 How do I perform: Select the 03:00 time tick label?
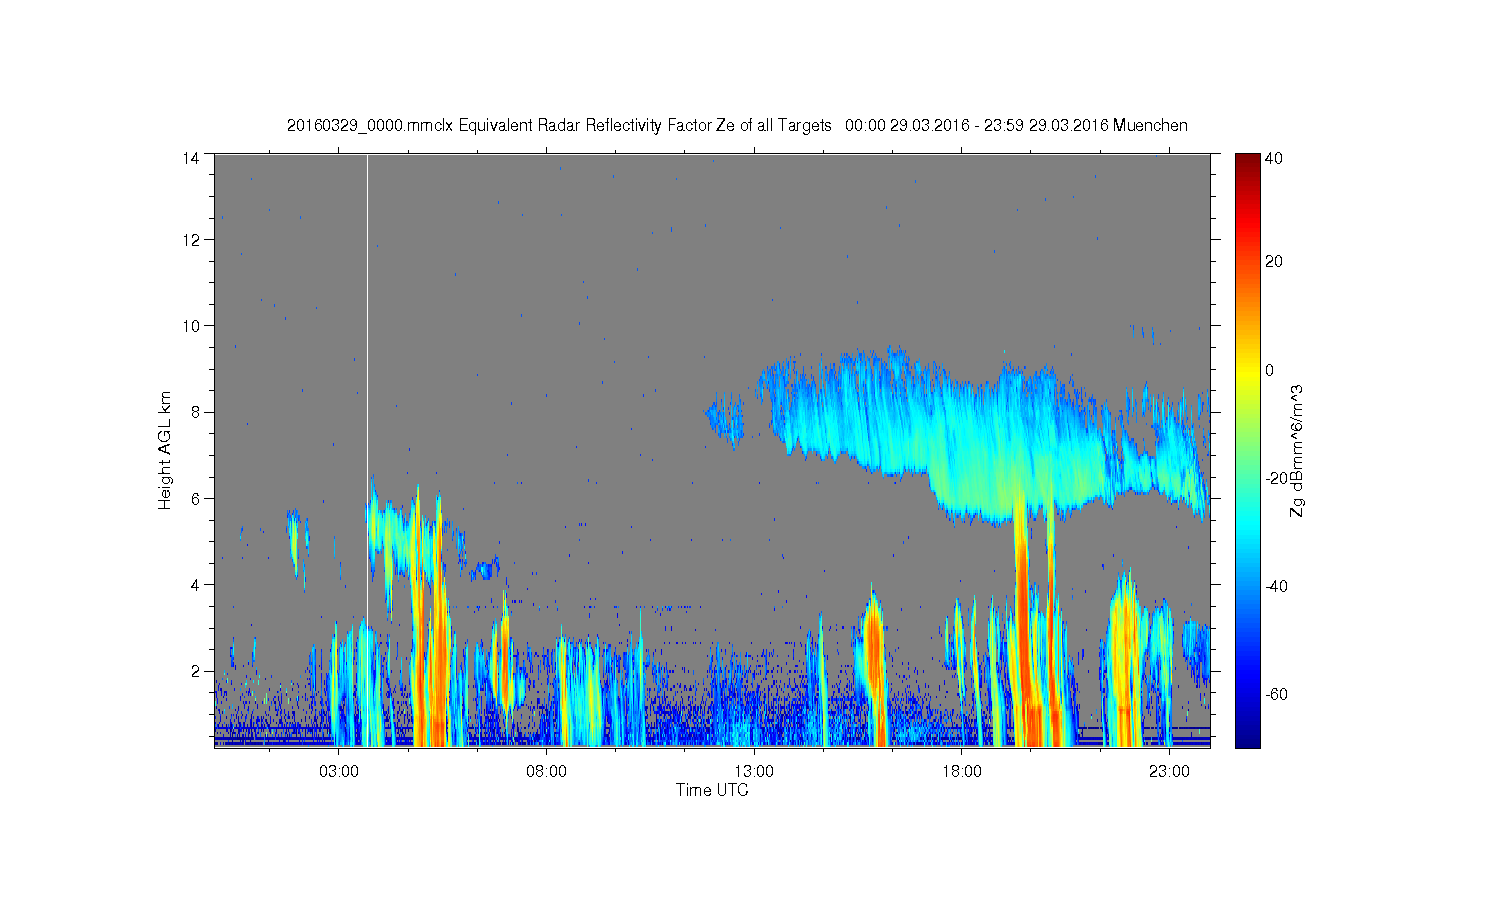(339, 772)
